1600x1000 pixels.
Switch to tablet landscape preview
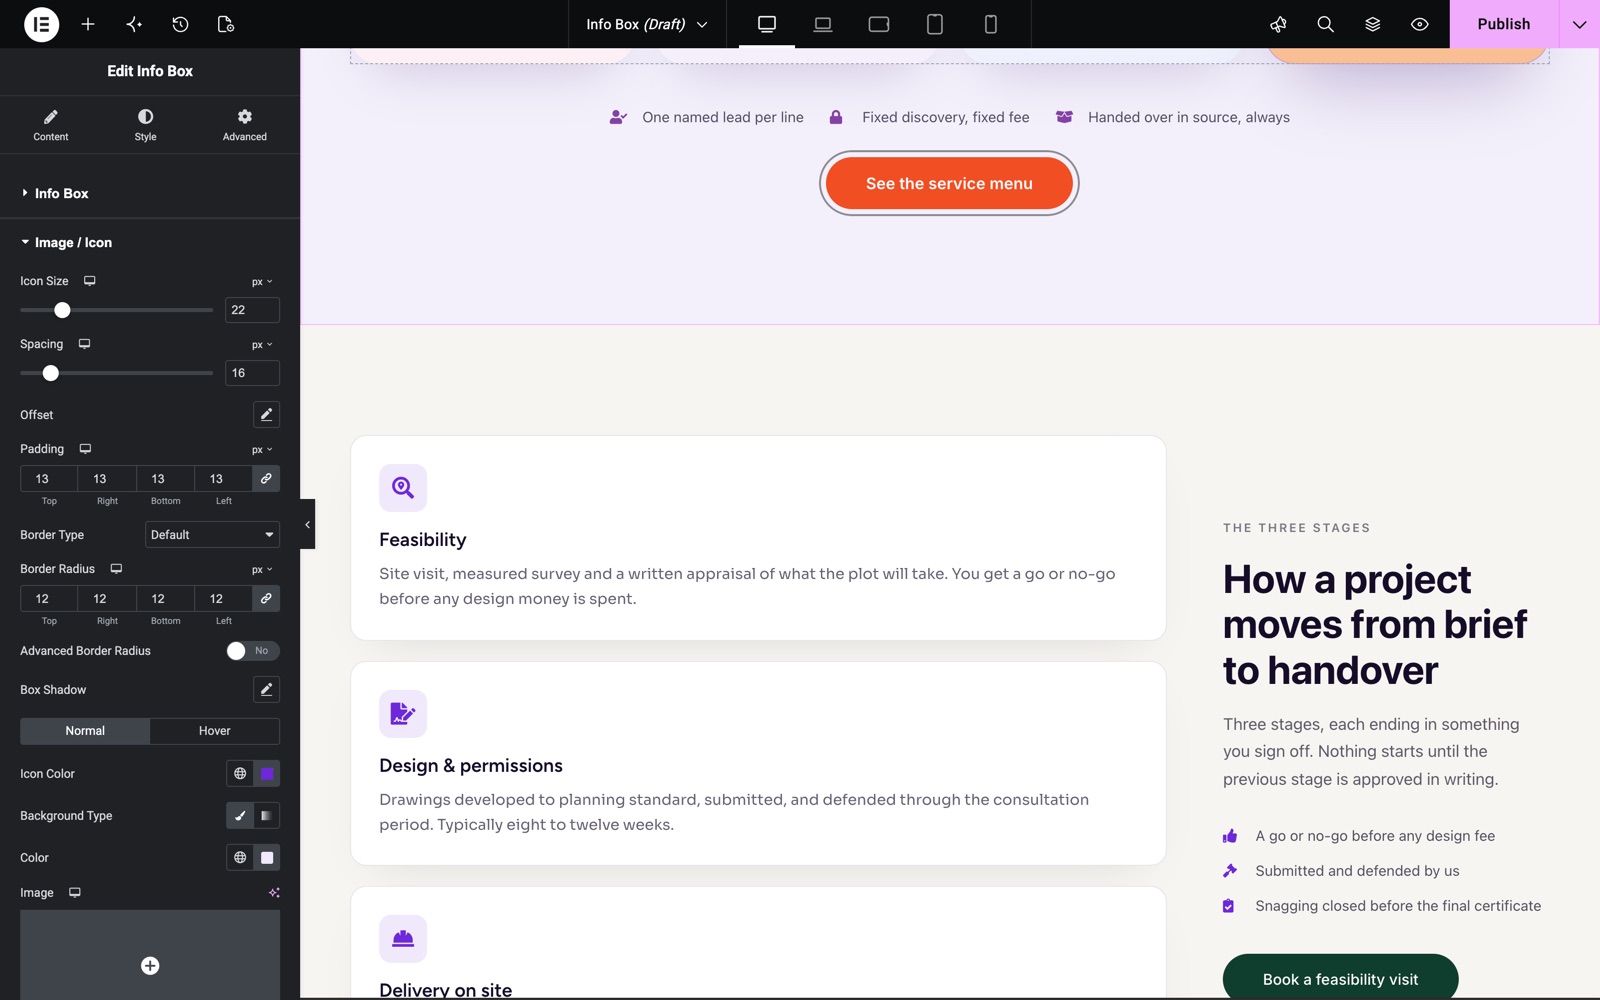[x=879, y=24]
